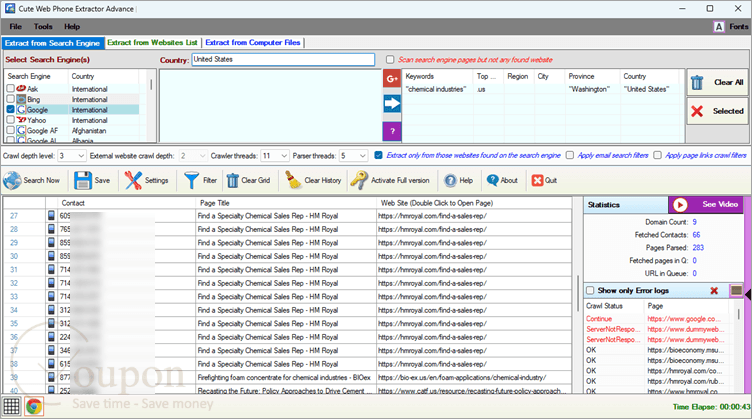Screen dimensions: 752x419
Task: Click the Search Engine column header
Action: click(x=36, y=76)
